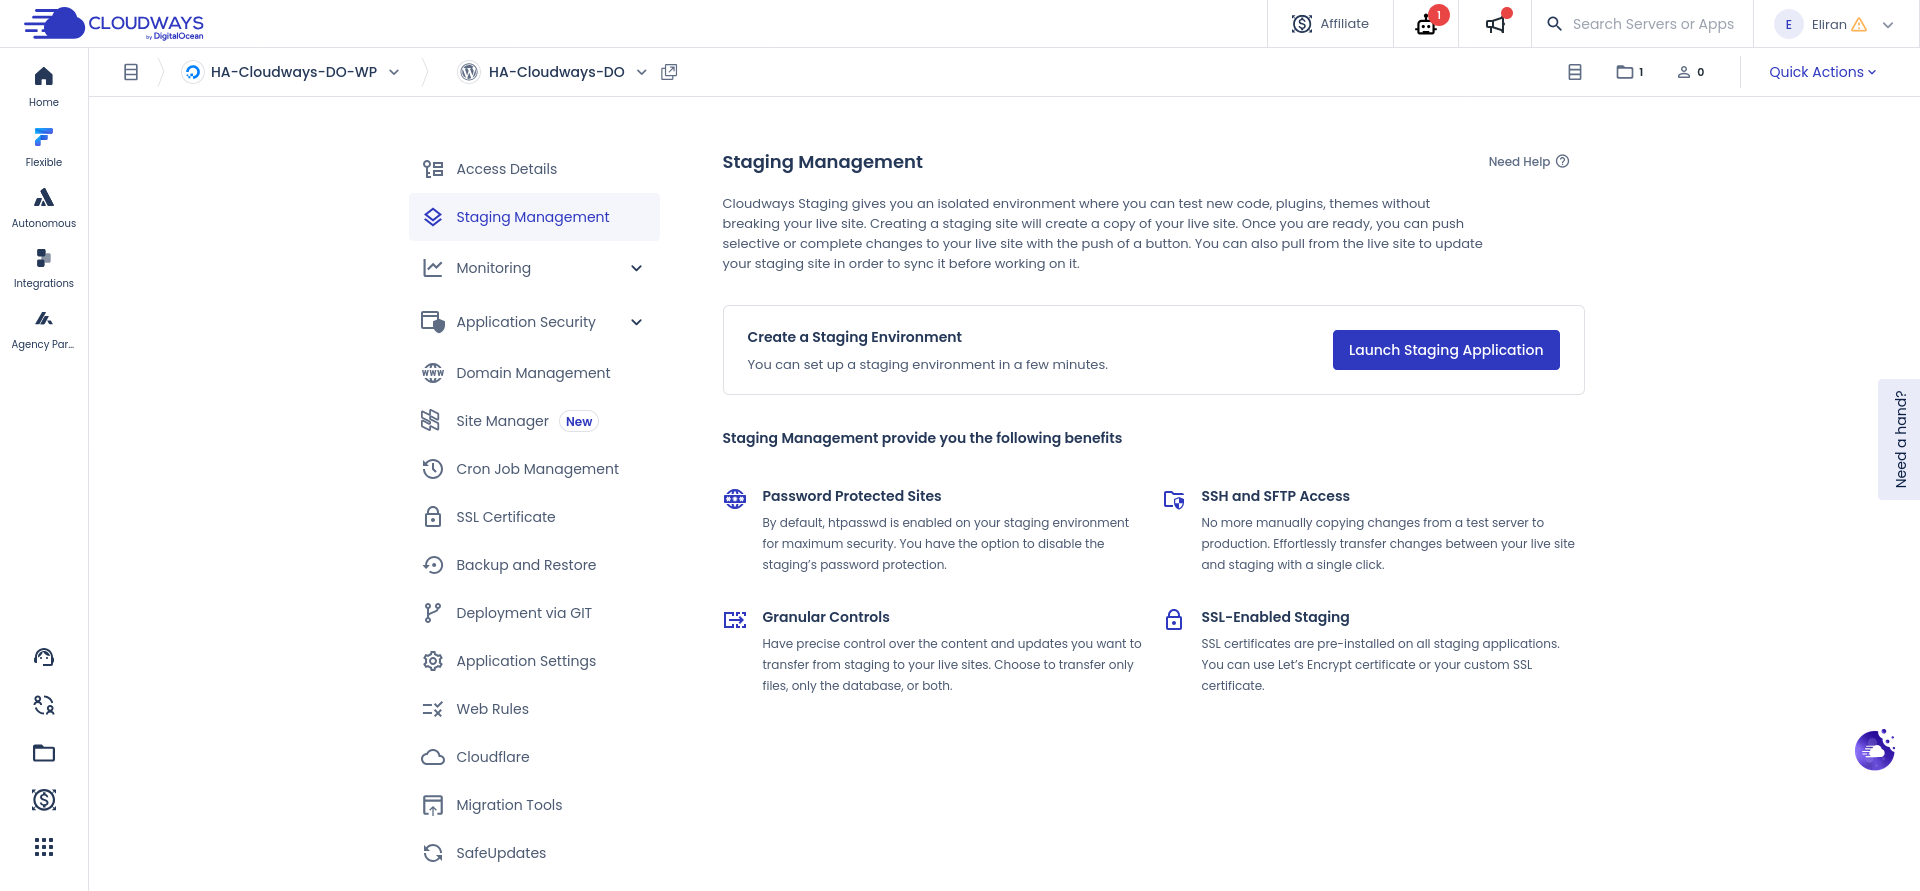Image resolution: width=1920 pixels, height=891 pixels.
Task: Open Cloudflare settings
Action: point(534,757)
